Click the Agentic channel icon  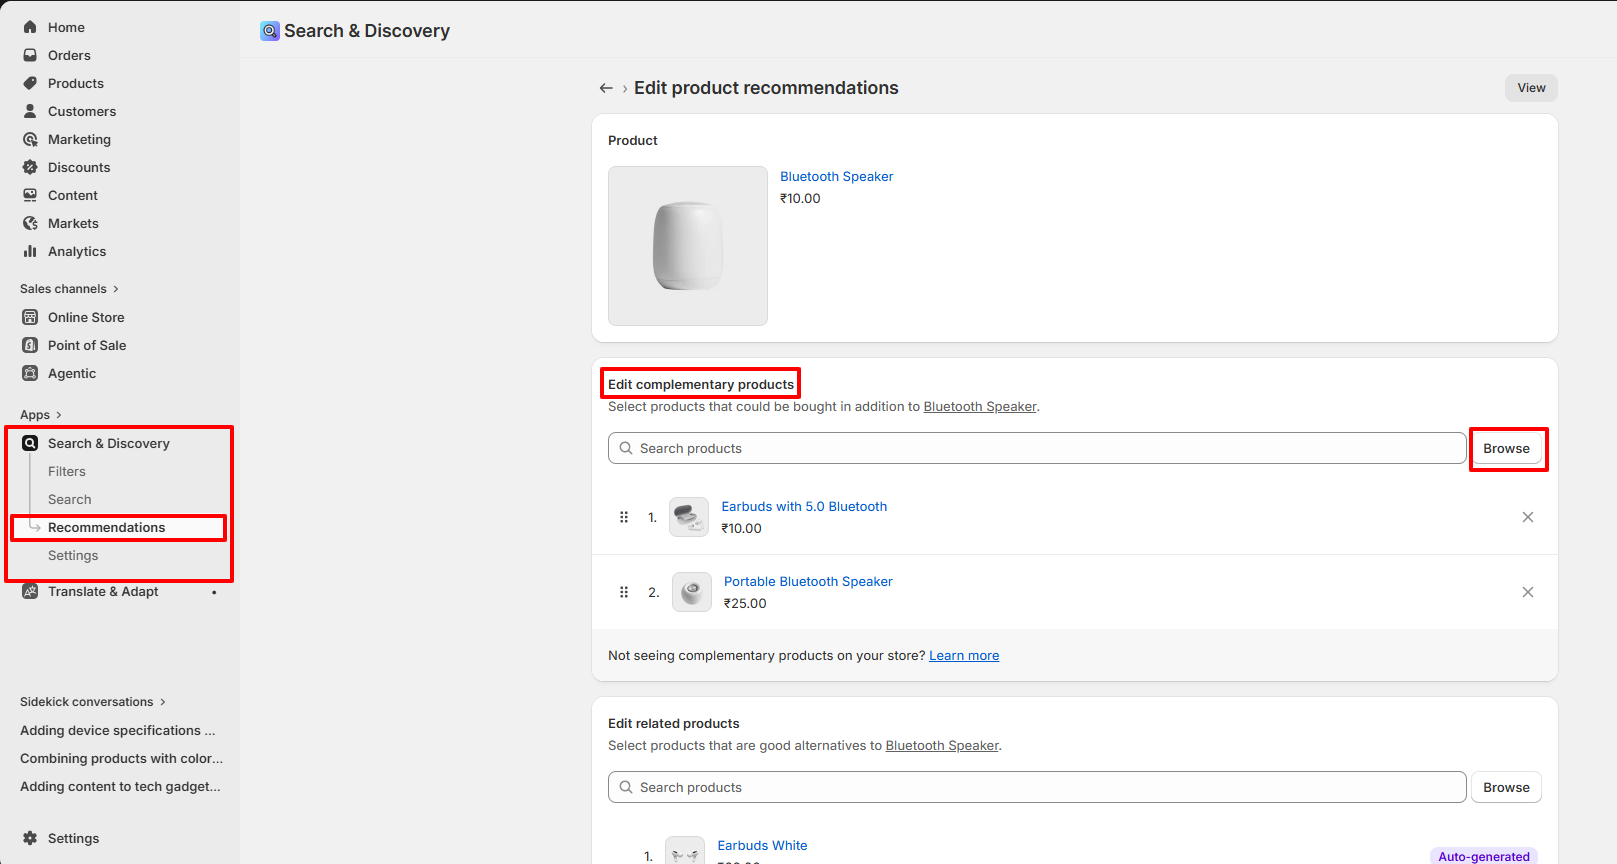click(x=30, y=373)
